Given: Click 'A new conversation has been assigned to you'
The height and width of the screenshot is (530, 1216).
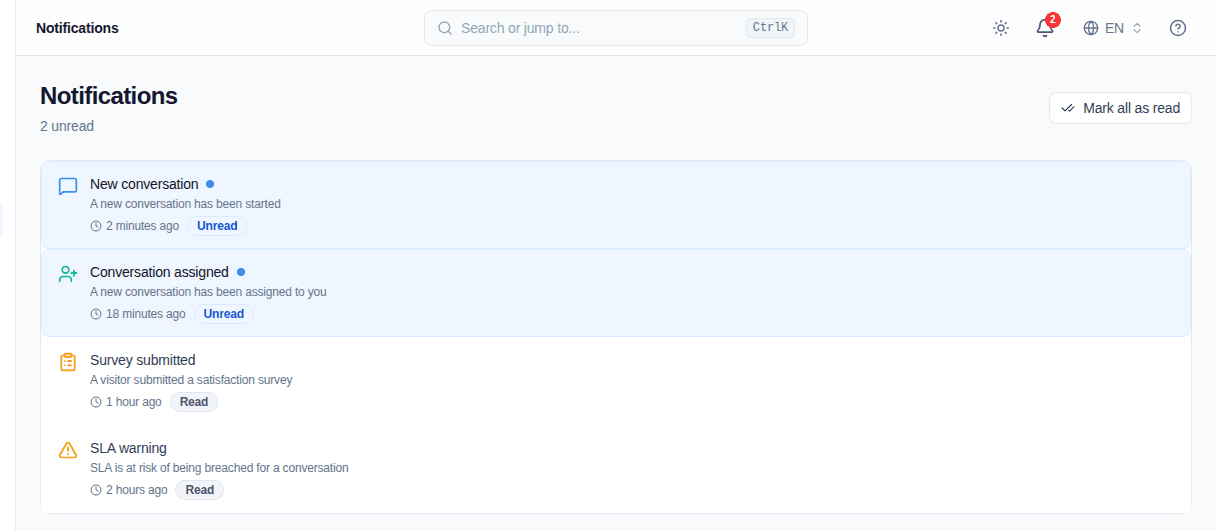Looking at the screenshot, I should coord(208,292).
